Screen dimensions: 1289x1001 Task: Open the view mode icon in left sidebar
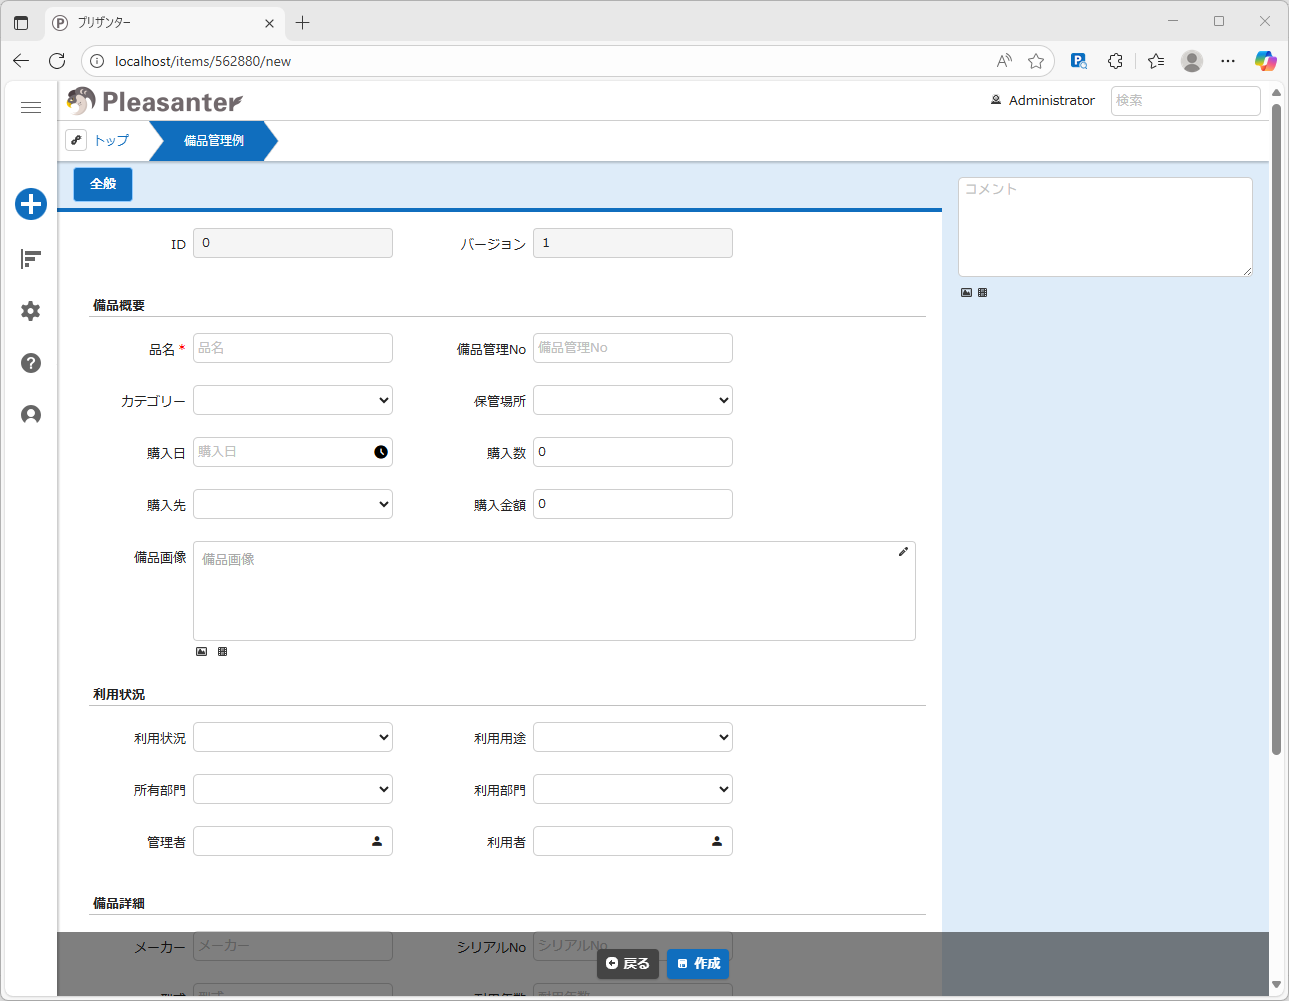pyautogui.click(x=31, y=260)
